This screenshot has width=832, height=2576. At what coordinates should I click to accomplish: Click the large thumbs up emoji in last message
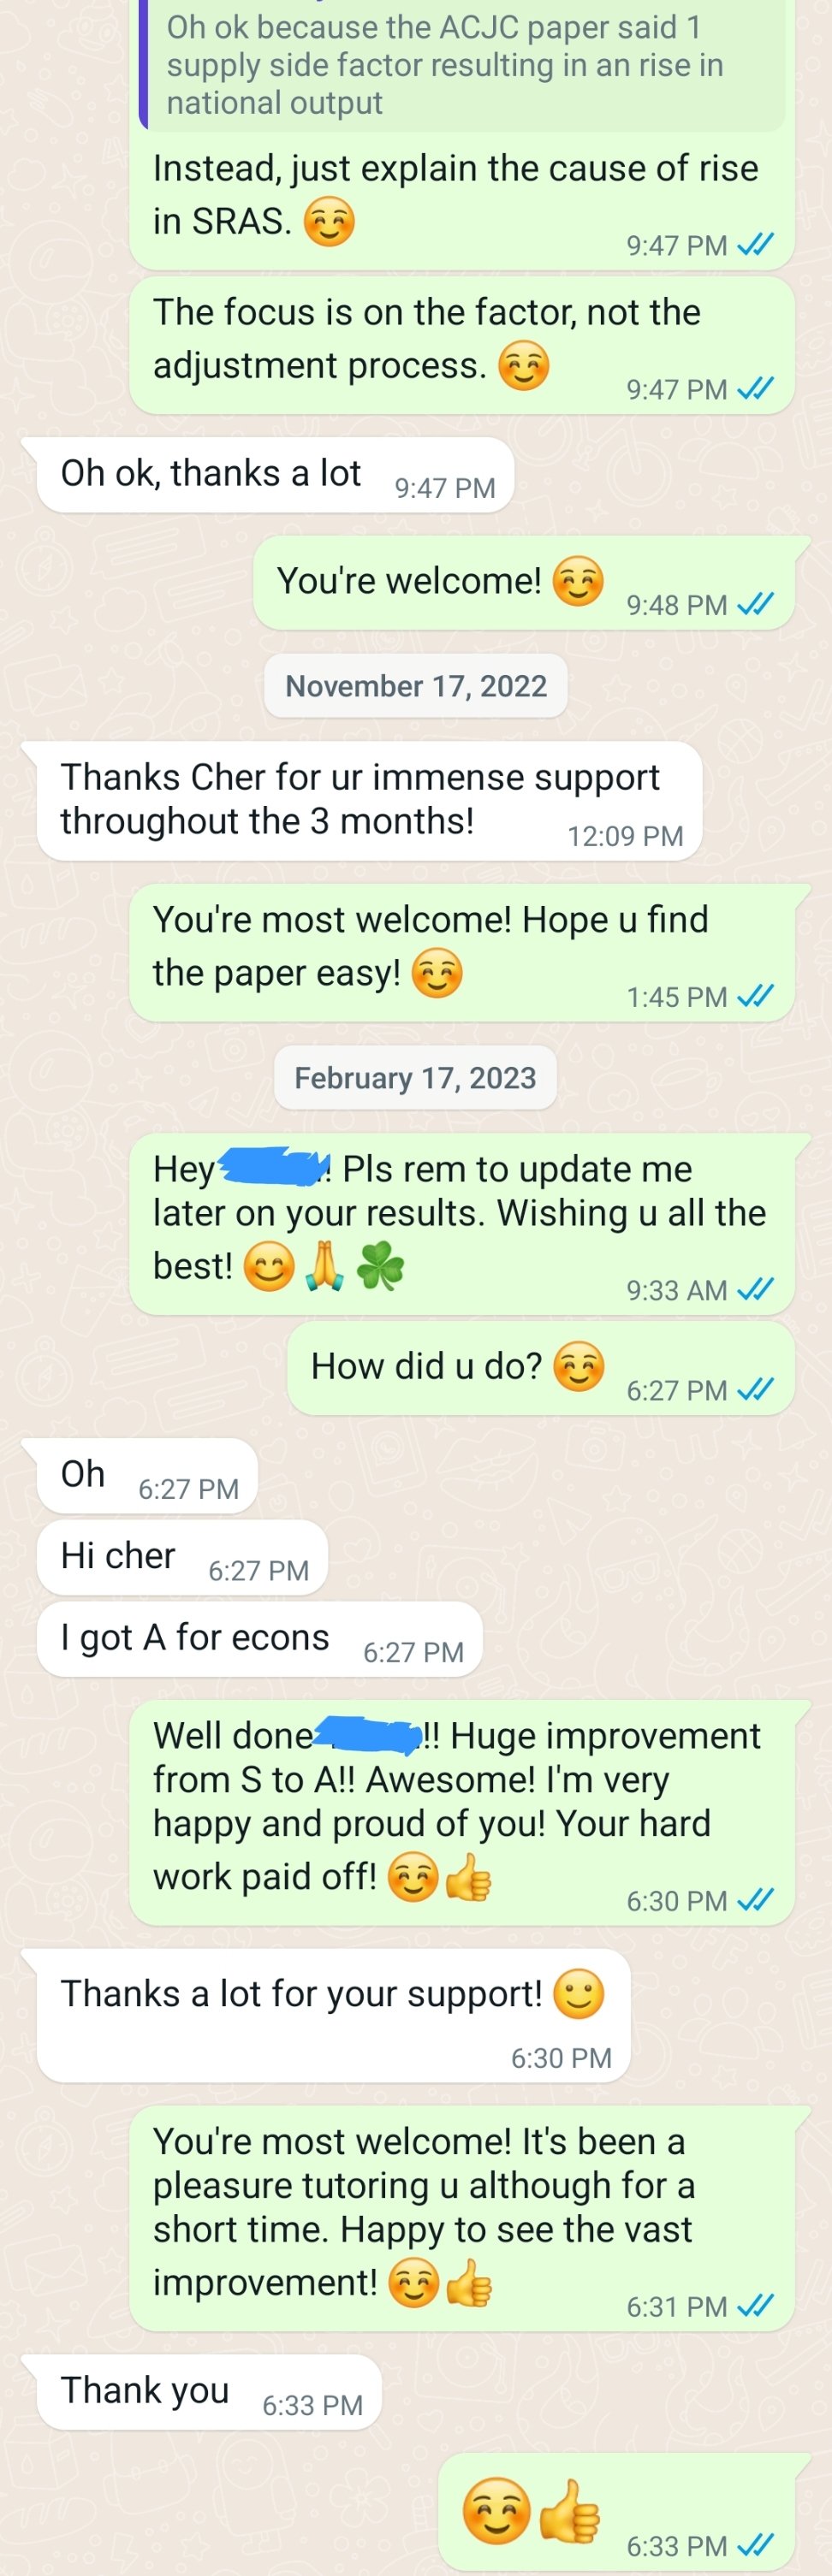(x=569, y=2510)
